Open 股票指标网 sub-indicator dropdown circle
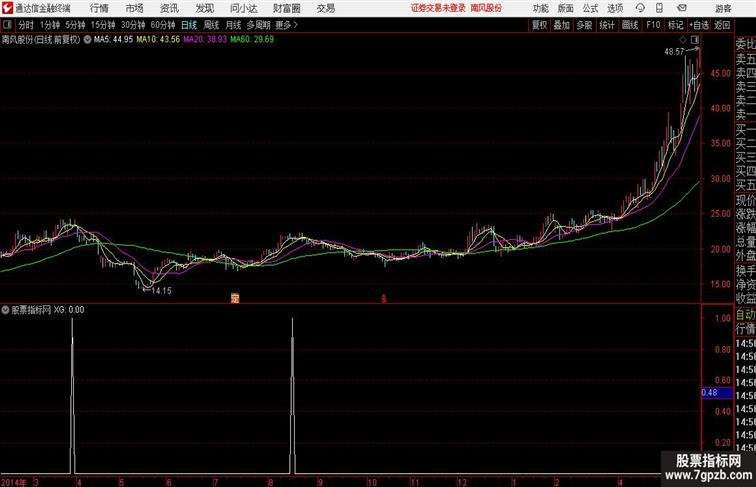This screenshot has height=487, width=756. point(5,310)
